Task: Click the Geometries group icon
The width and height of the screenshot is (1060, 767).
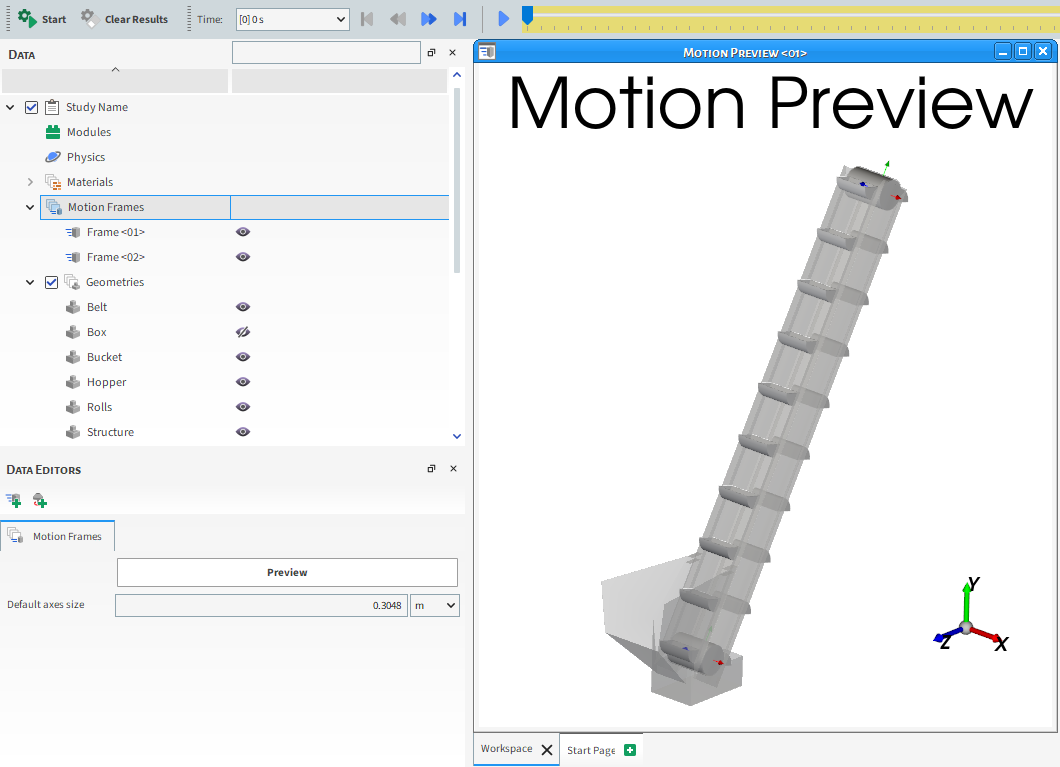Action: click(x=72, y=282)
